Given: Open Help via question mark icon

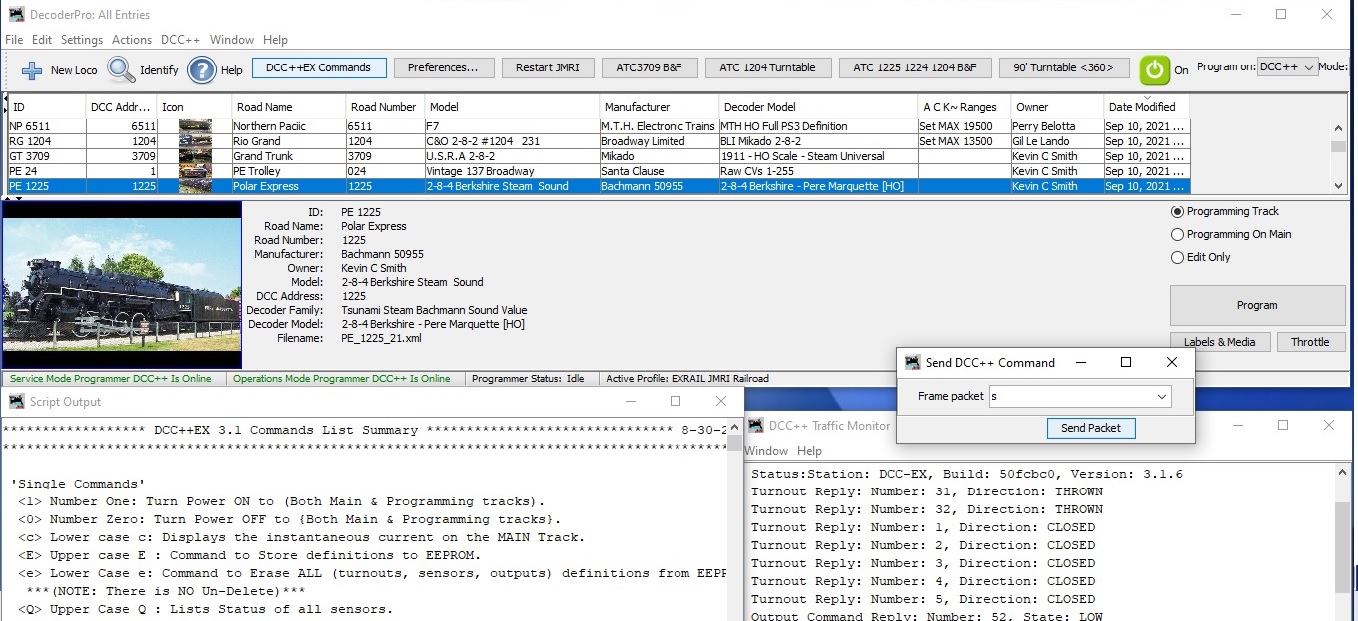Looking at the screenshot, I should pos(202,70).
